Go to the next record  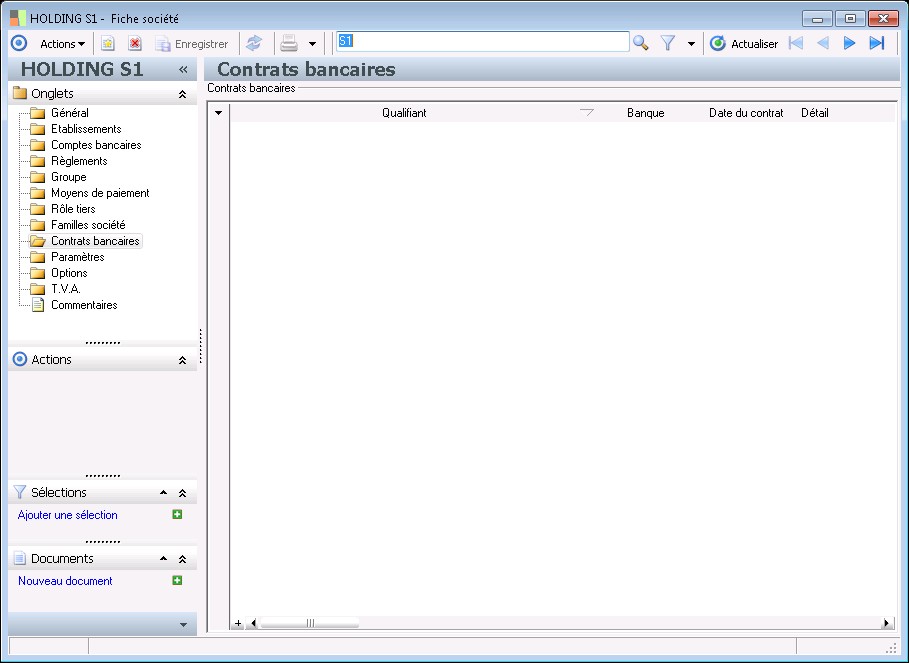pos(850,43)
